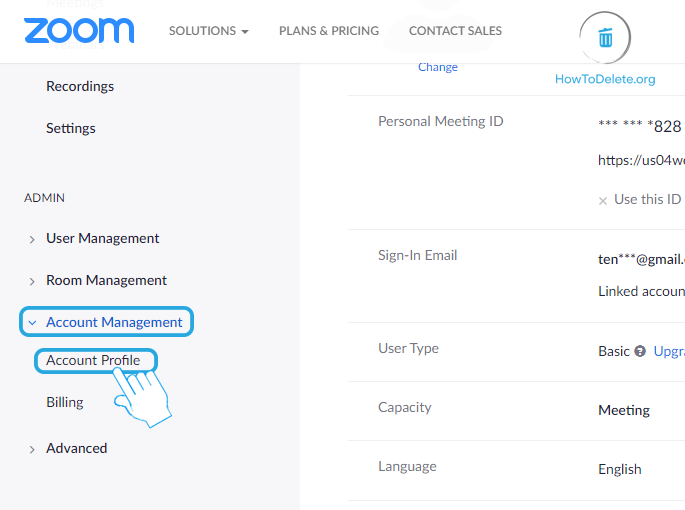Expand the Room Management section

[x=106, y=281]
